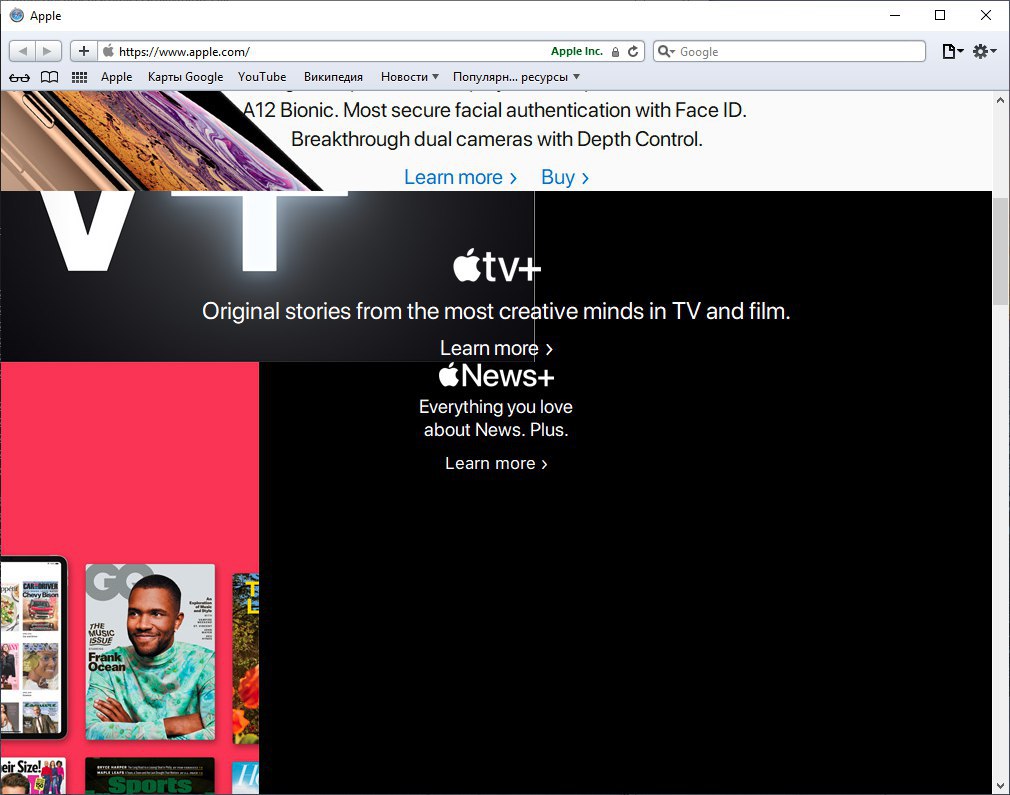Image resolution: width=1010 pixels, height=795 pixels.
Task: Click the scroll down arrow
Action: (x=1000, y=785)
